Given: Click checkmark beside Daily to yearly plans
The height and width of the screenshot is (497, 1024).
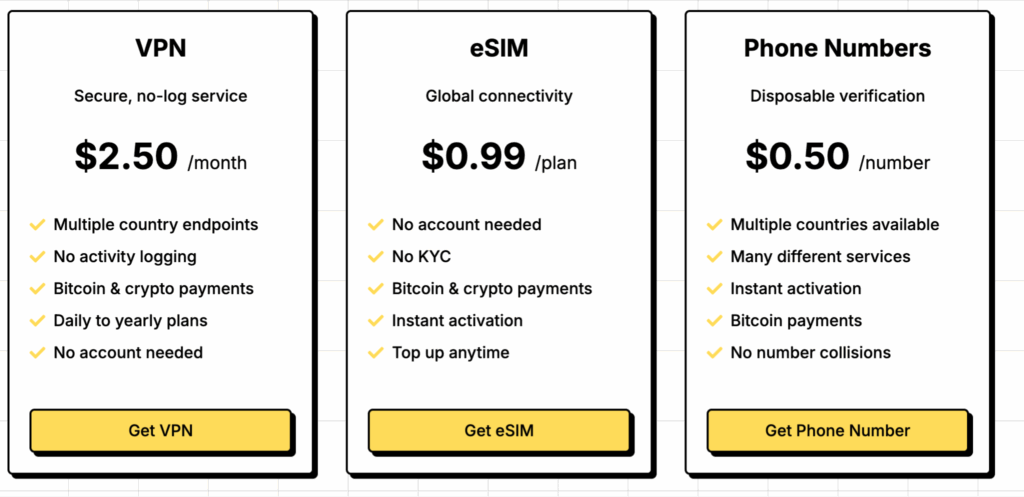Looking at the screenshot, I should point(38,321).
